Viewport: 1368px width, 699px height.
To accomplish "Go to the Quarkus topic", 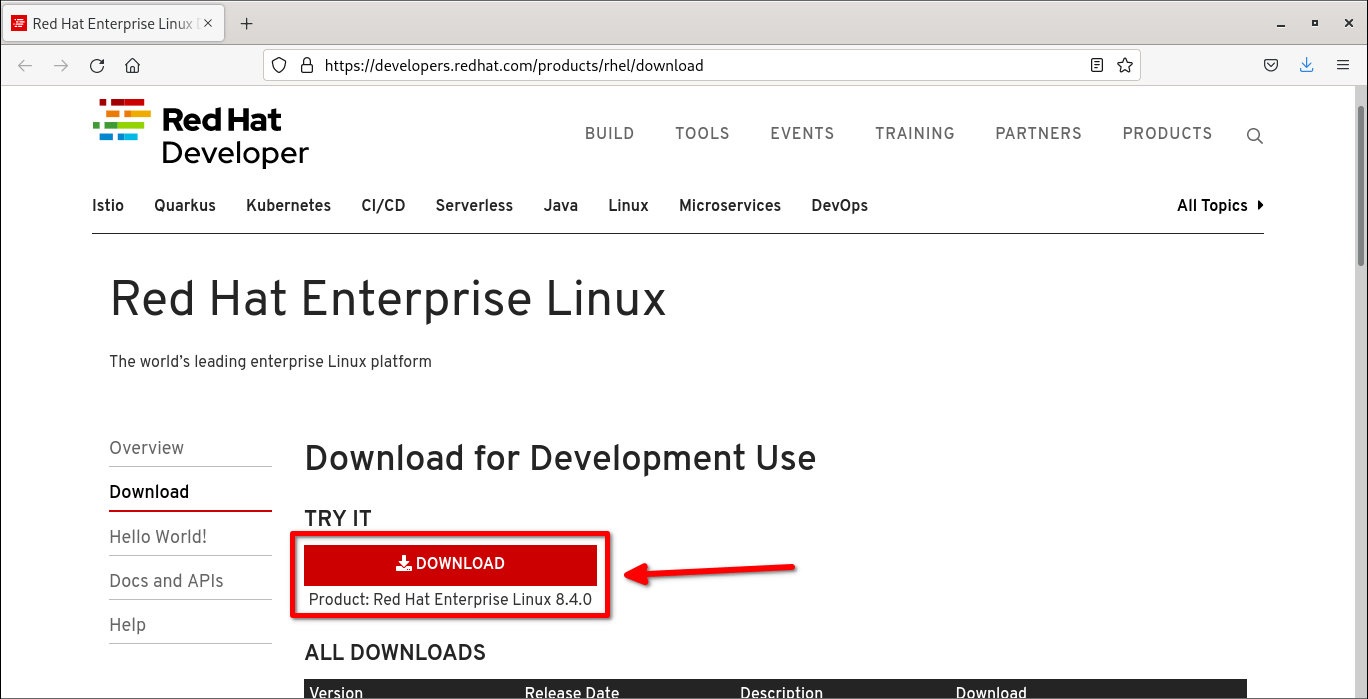I will click(x=185, y=206).
